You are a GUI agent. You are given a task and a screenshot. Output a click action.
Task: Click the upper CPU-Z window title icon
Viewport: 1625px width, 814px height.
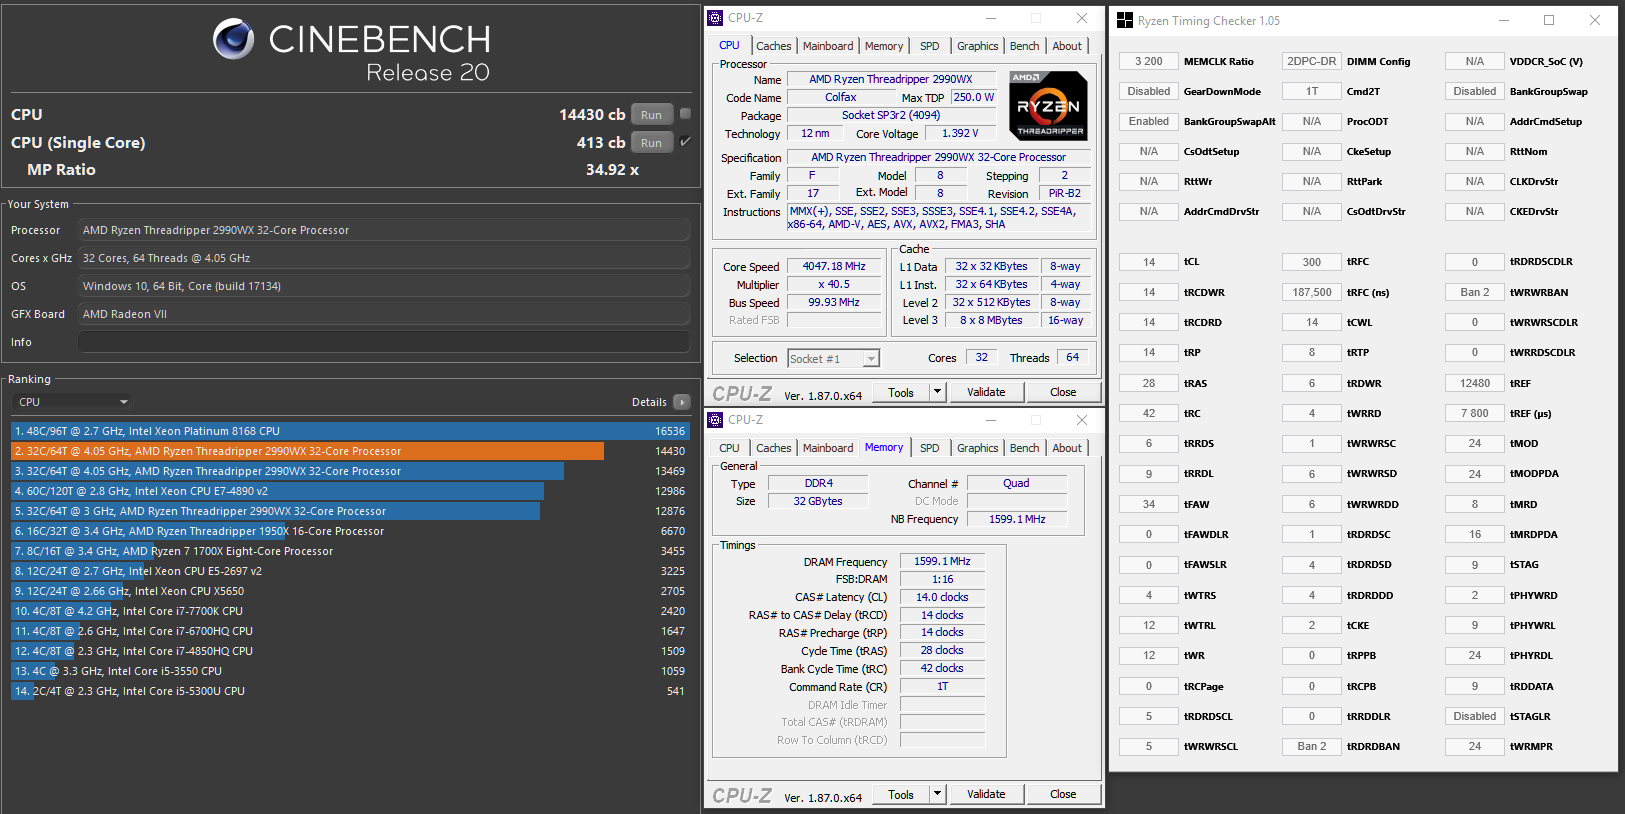715,18
